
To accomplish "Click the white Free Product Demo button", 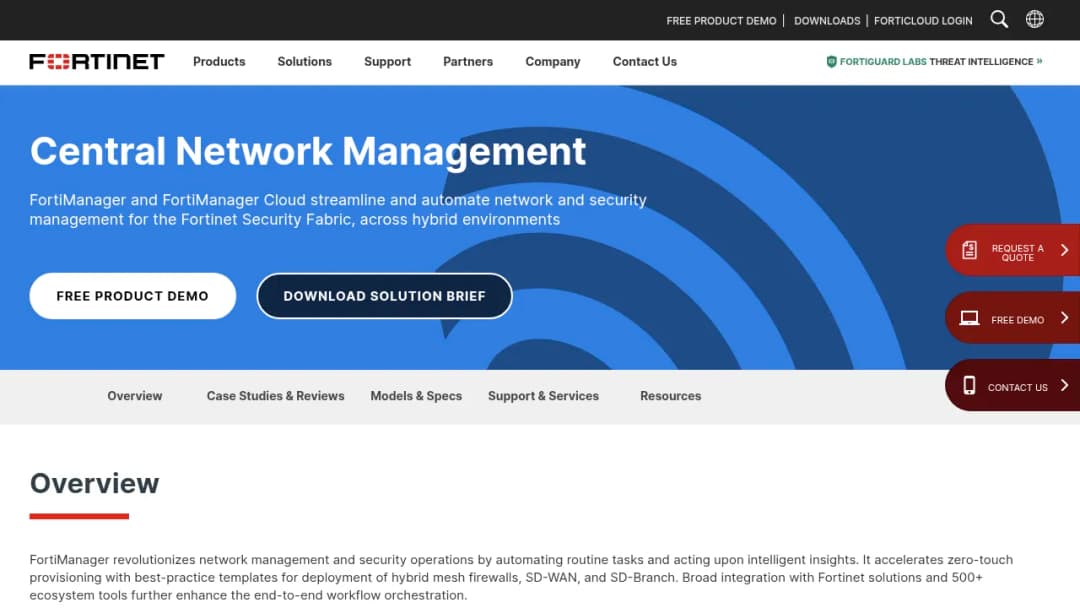I will click(132, 296).
